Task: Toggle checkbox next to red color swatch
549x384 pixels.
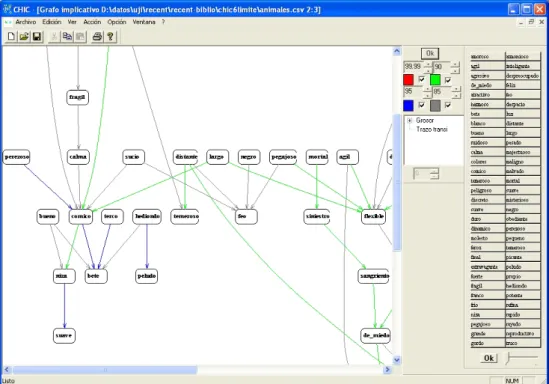Action: coord(422,79)
